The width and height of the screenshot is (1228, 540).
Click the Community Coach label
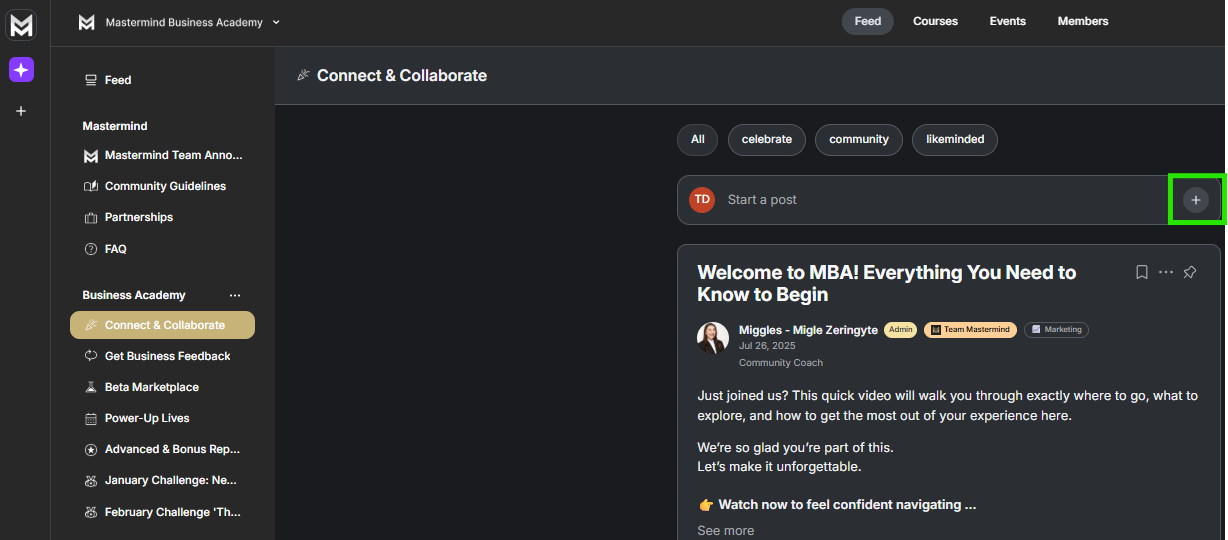click(x=781, y=363)
